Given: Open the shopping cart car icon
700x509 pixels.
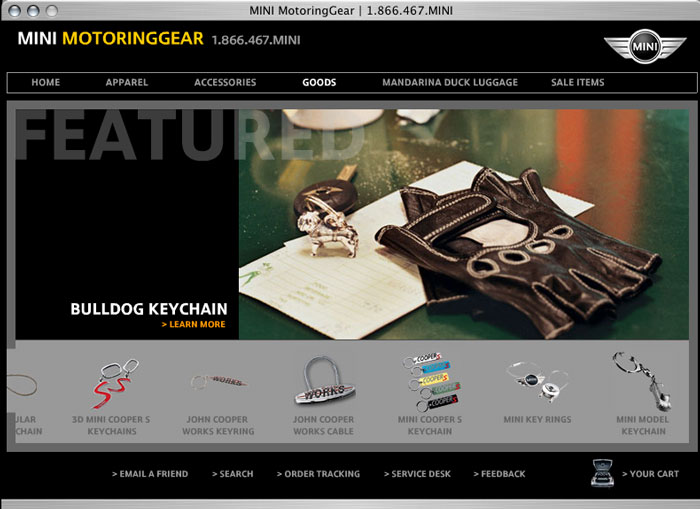Looking at the screenshot, I should (602, 473).
